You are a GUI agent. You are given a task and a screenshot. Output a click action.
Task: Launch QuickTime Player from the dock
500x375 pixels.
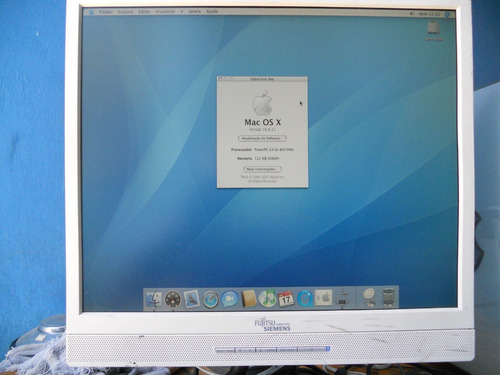pos(305,299)
